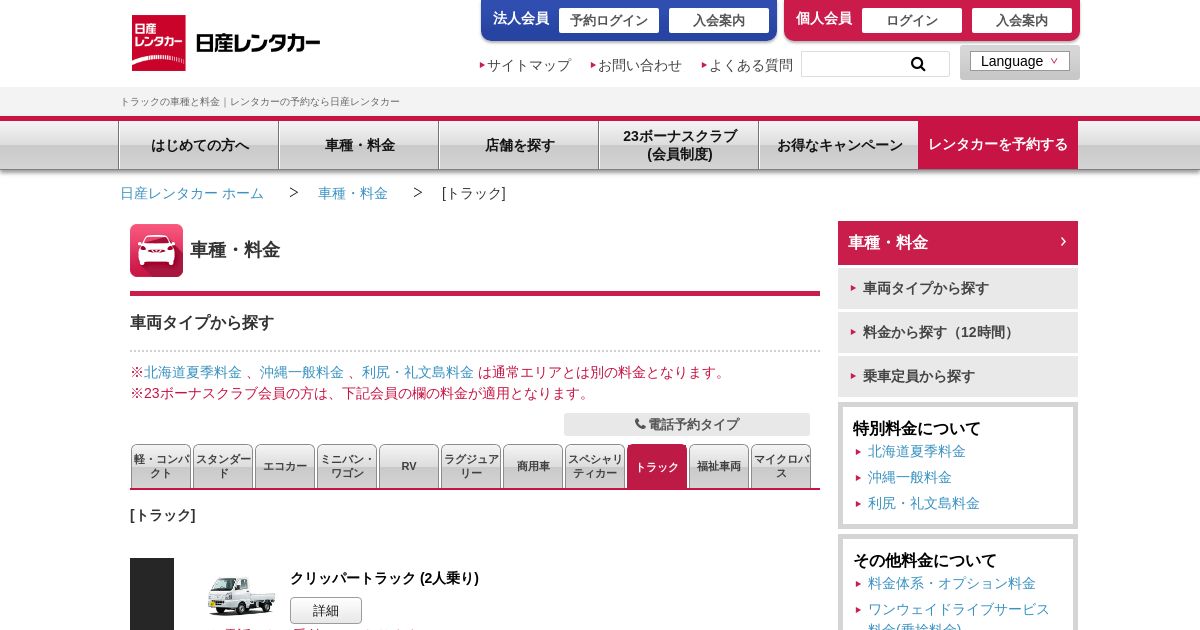Open the お得なキャンペーン menu

[839, 145]
